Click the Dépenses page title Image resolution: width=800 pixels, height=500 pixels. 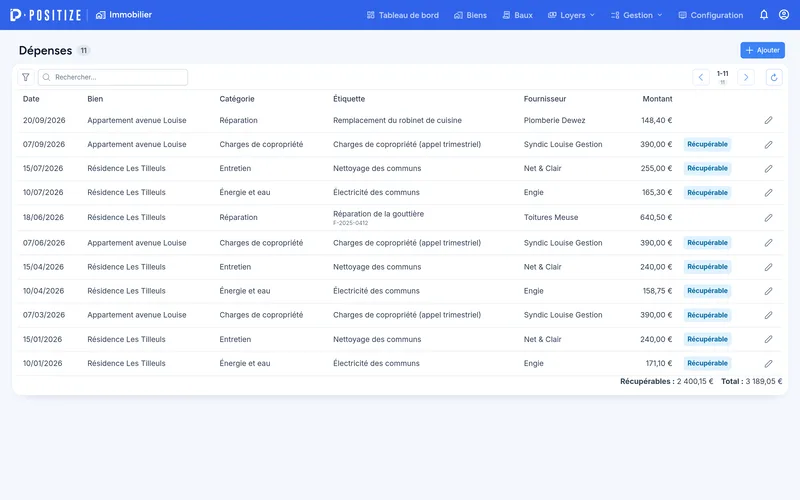coord(45,51)
